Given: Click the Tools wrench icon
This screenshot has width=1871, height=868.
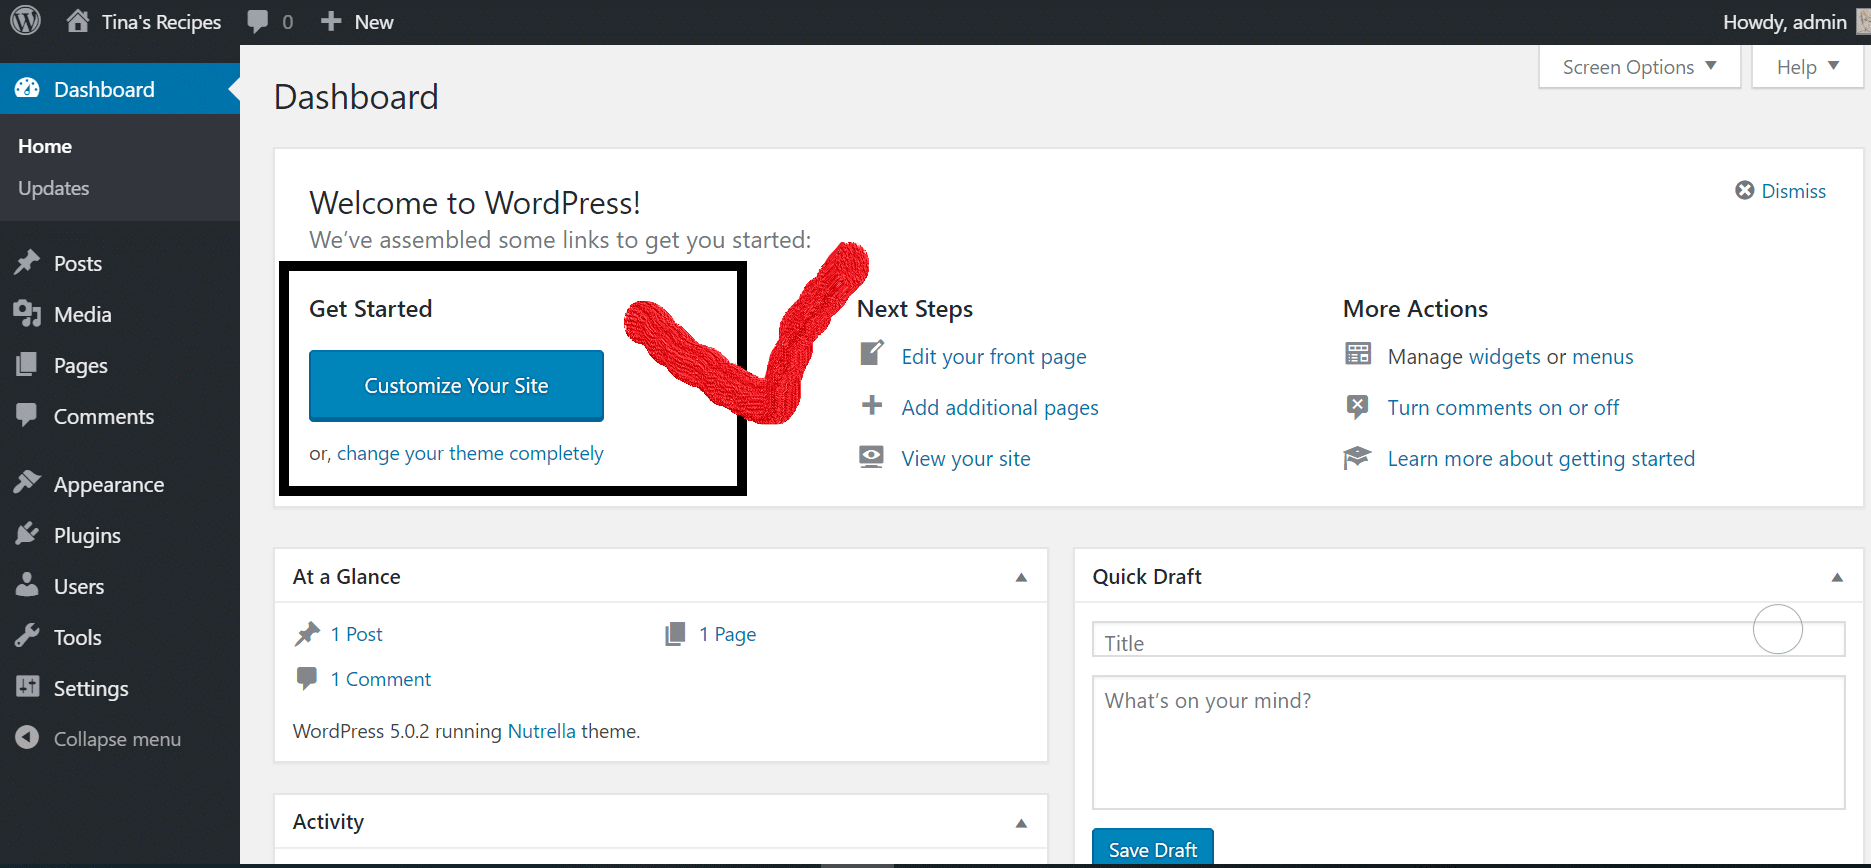Looking at the screenshot, I should 27,636.
